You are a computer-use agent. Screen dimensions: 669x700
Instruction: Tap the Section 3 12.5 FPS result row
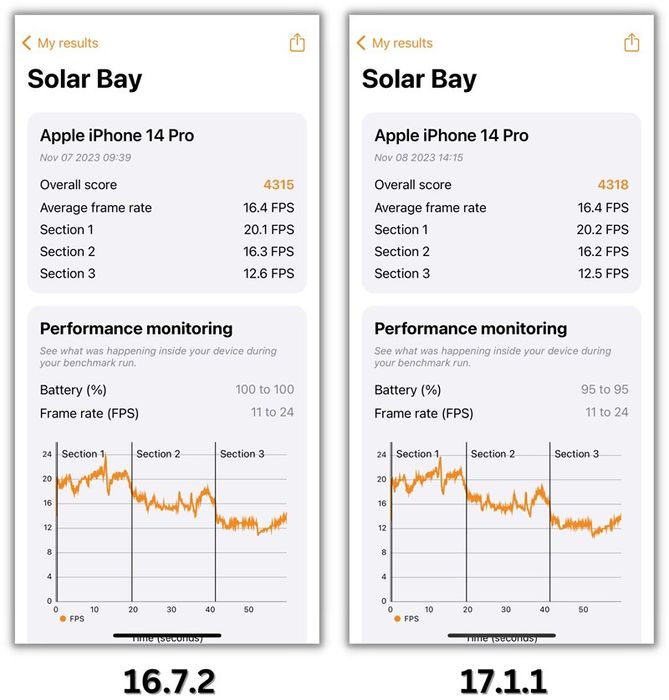(501, 273)
